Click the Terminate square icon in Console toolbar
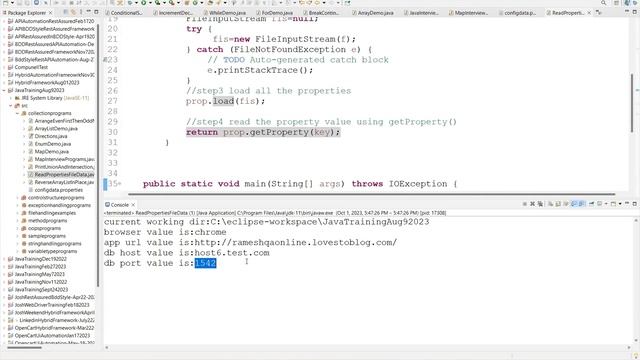 (x=524, y=204)
